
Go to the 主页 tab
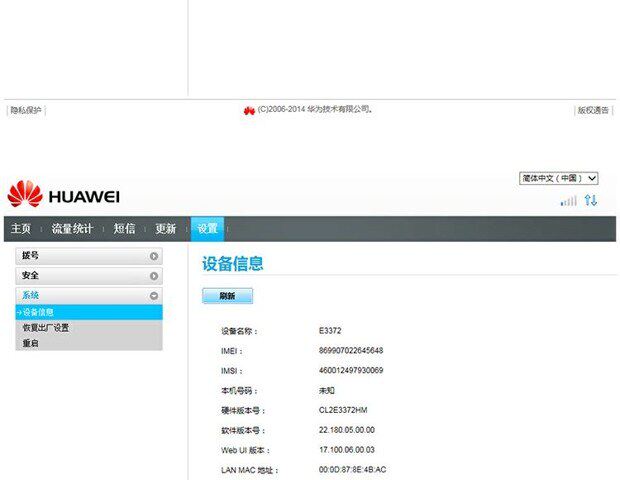pos(21,229)
